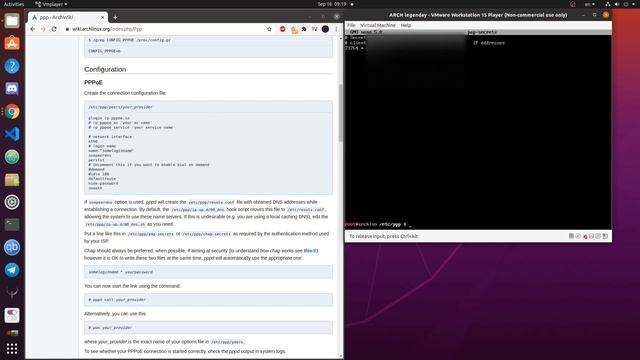Click the padlock site info icon
Image resolution: width=640 pixels, height=360 pixels.
tap(67, 29)
